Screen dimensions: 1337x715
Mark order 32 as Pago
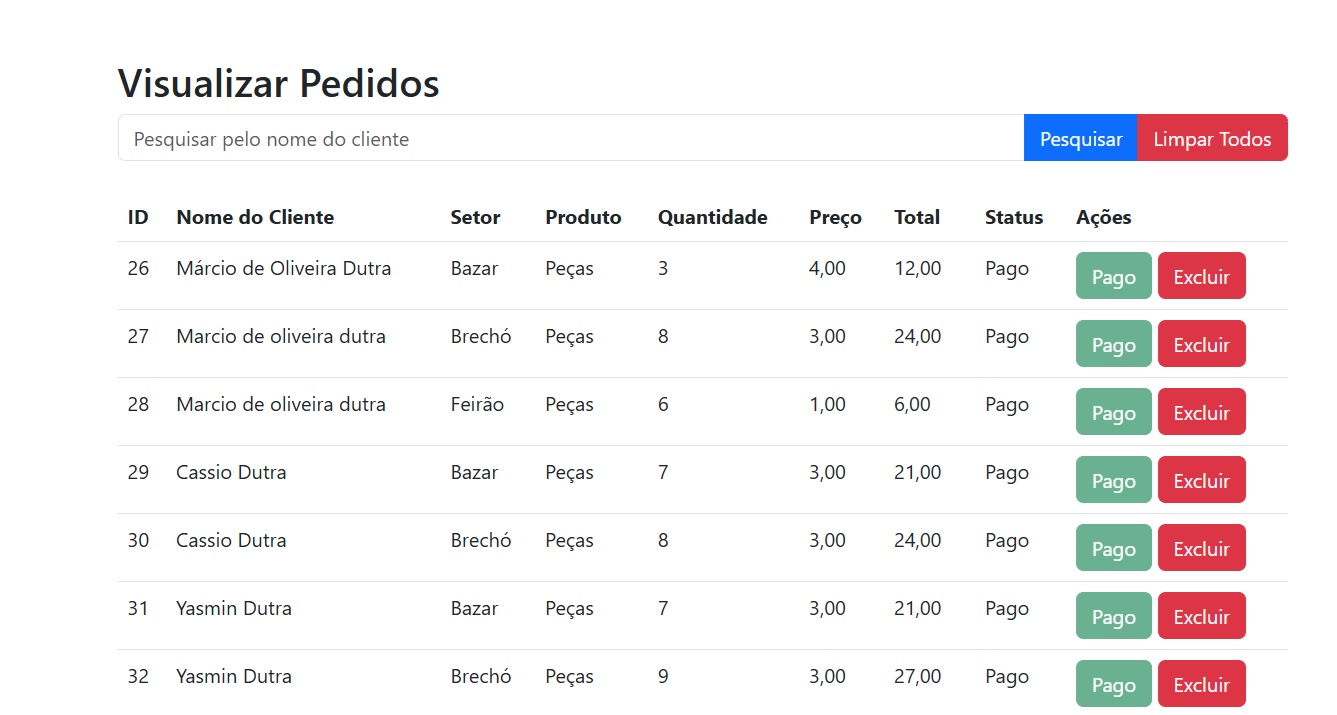click(1113, 684)
